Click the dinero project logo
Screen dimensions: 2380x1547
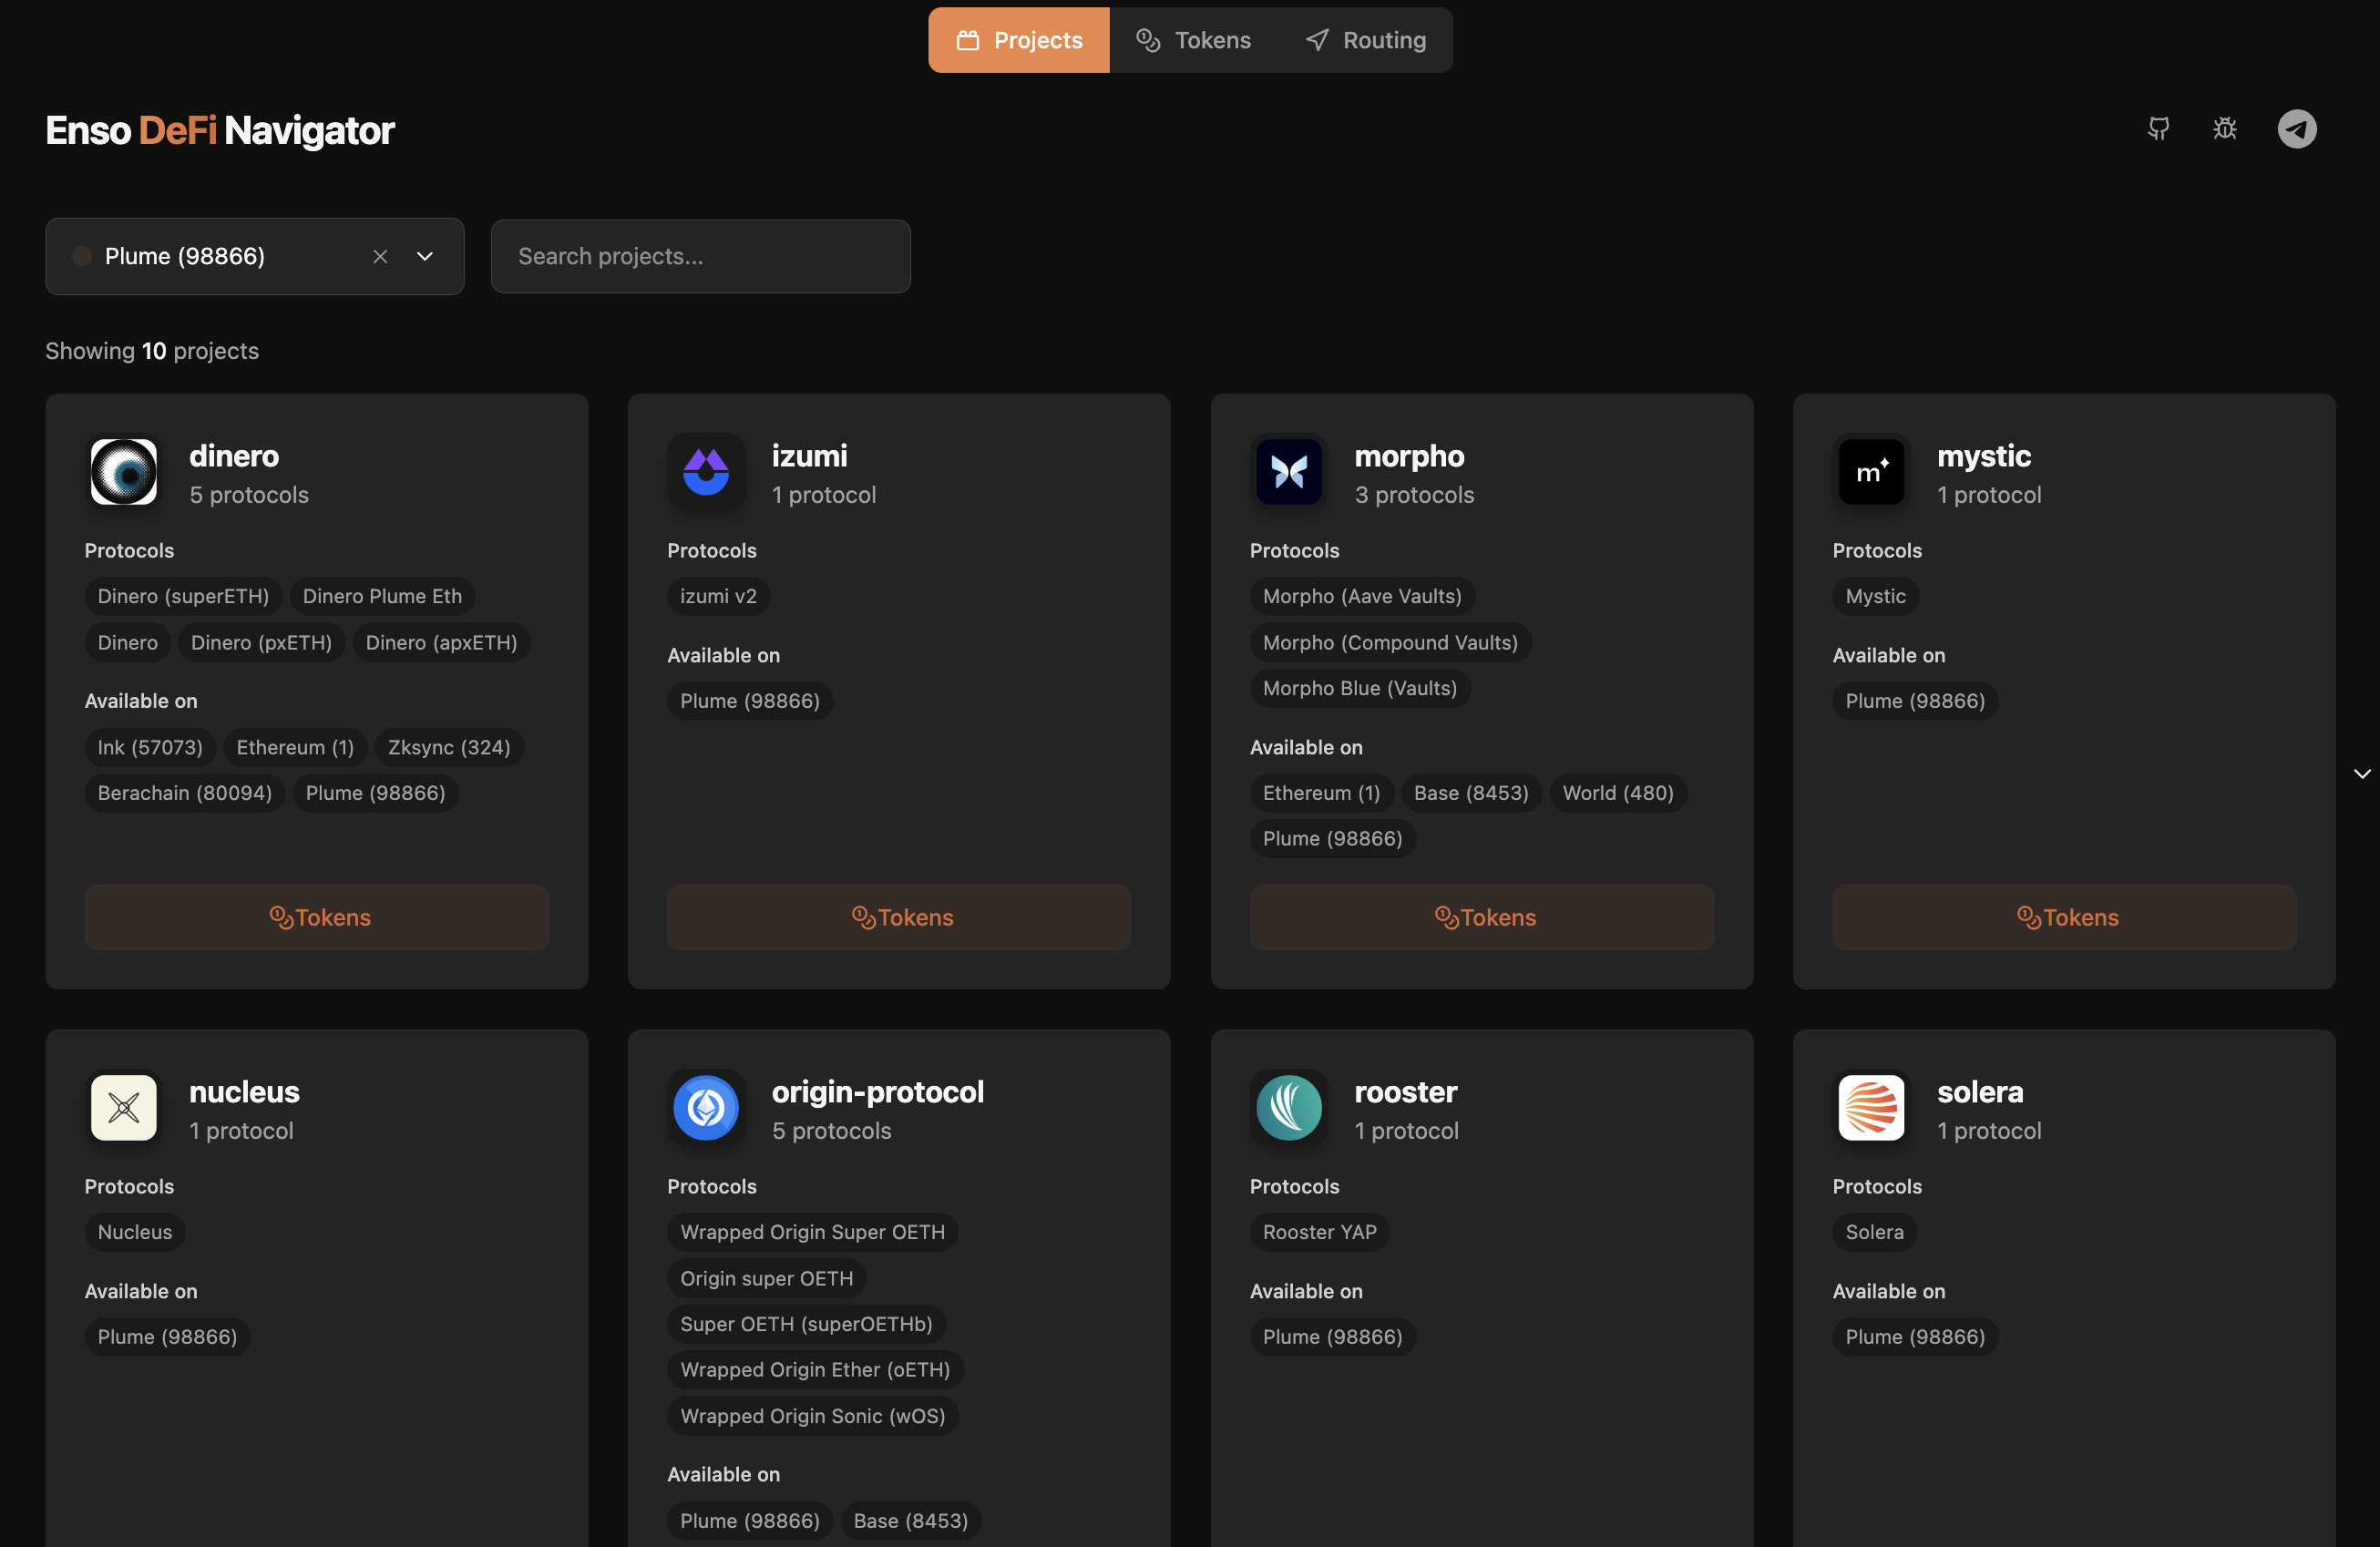(x=124, y=472)
